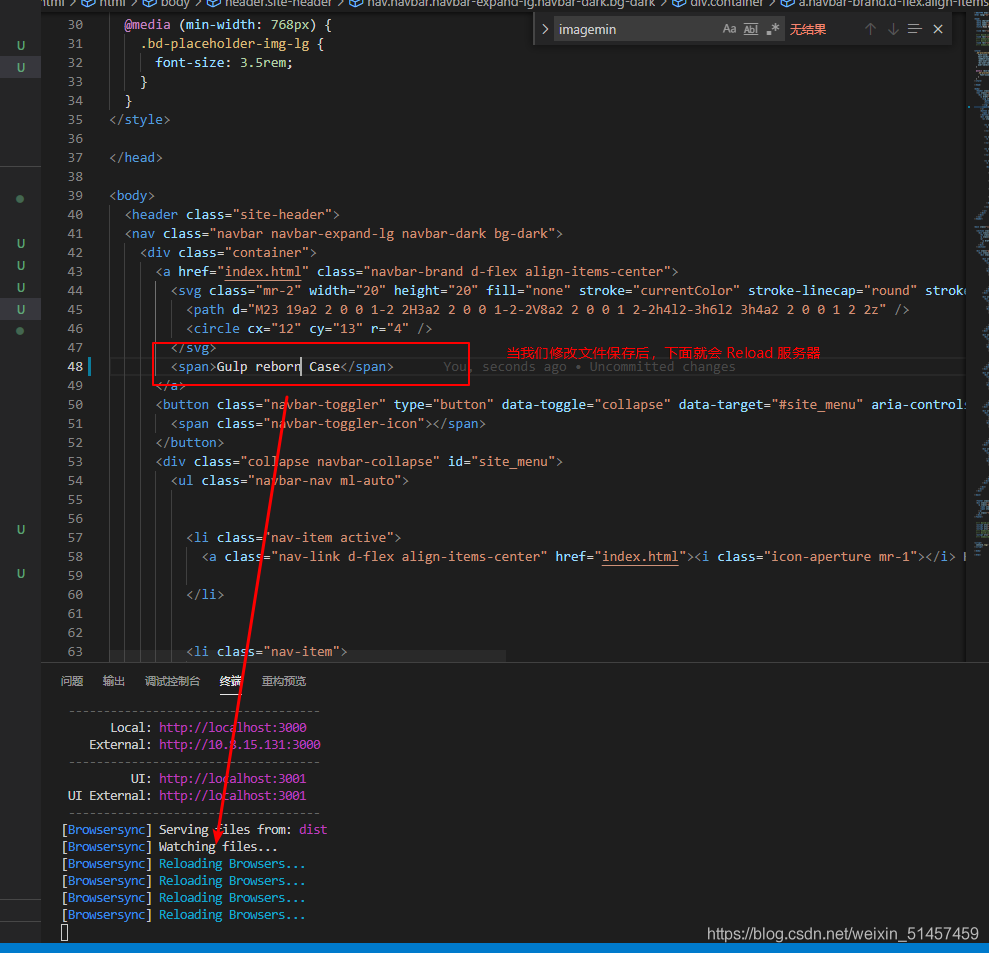
Task: Follow index.html link in navbar-brand anchor
Action: tap(263, 272)
